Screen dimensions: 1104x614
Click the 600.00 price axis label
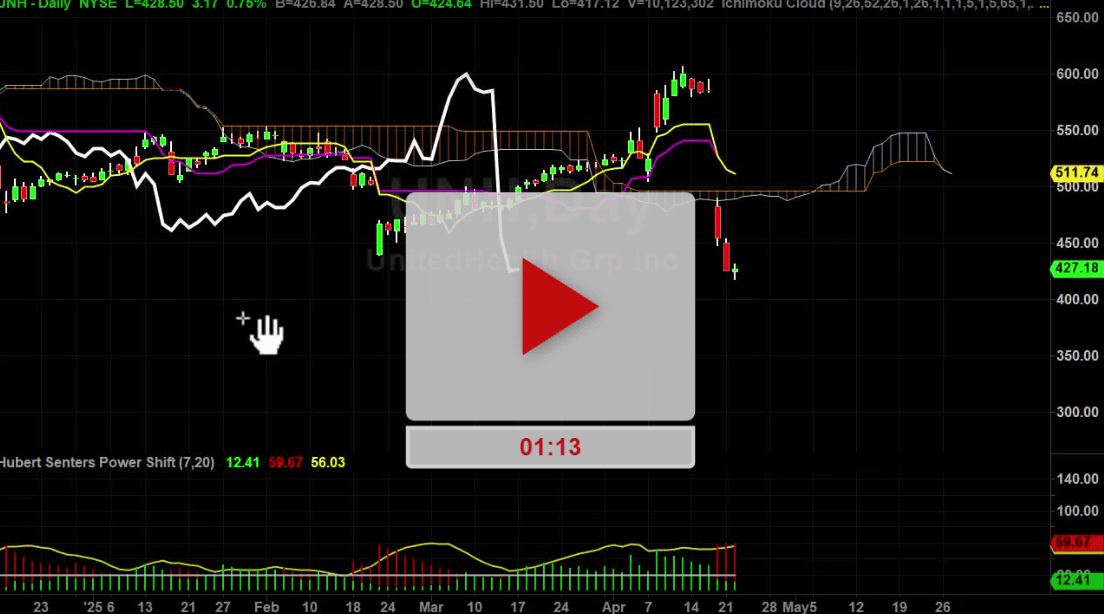coord(1077,74)
